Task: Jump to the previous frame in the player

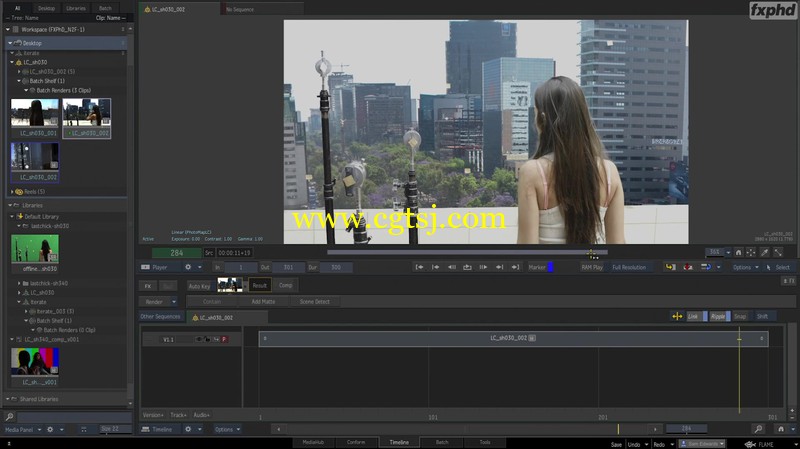Action: [x=435, y=267]
